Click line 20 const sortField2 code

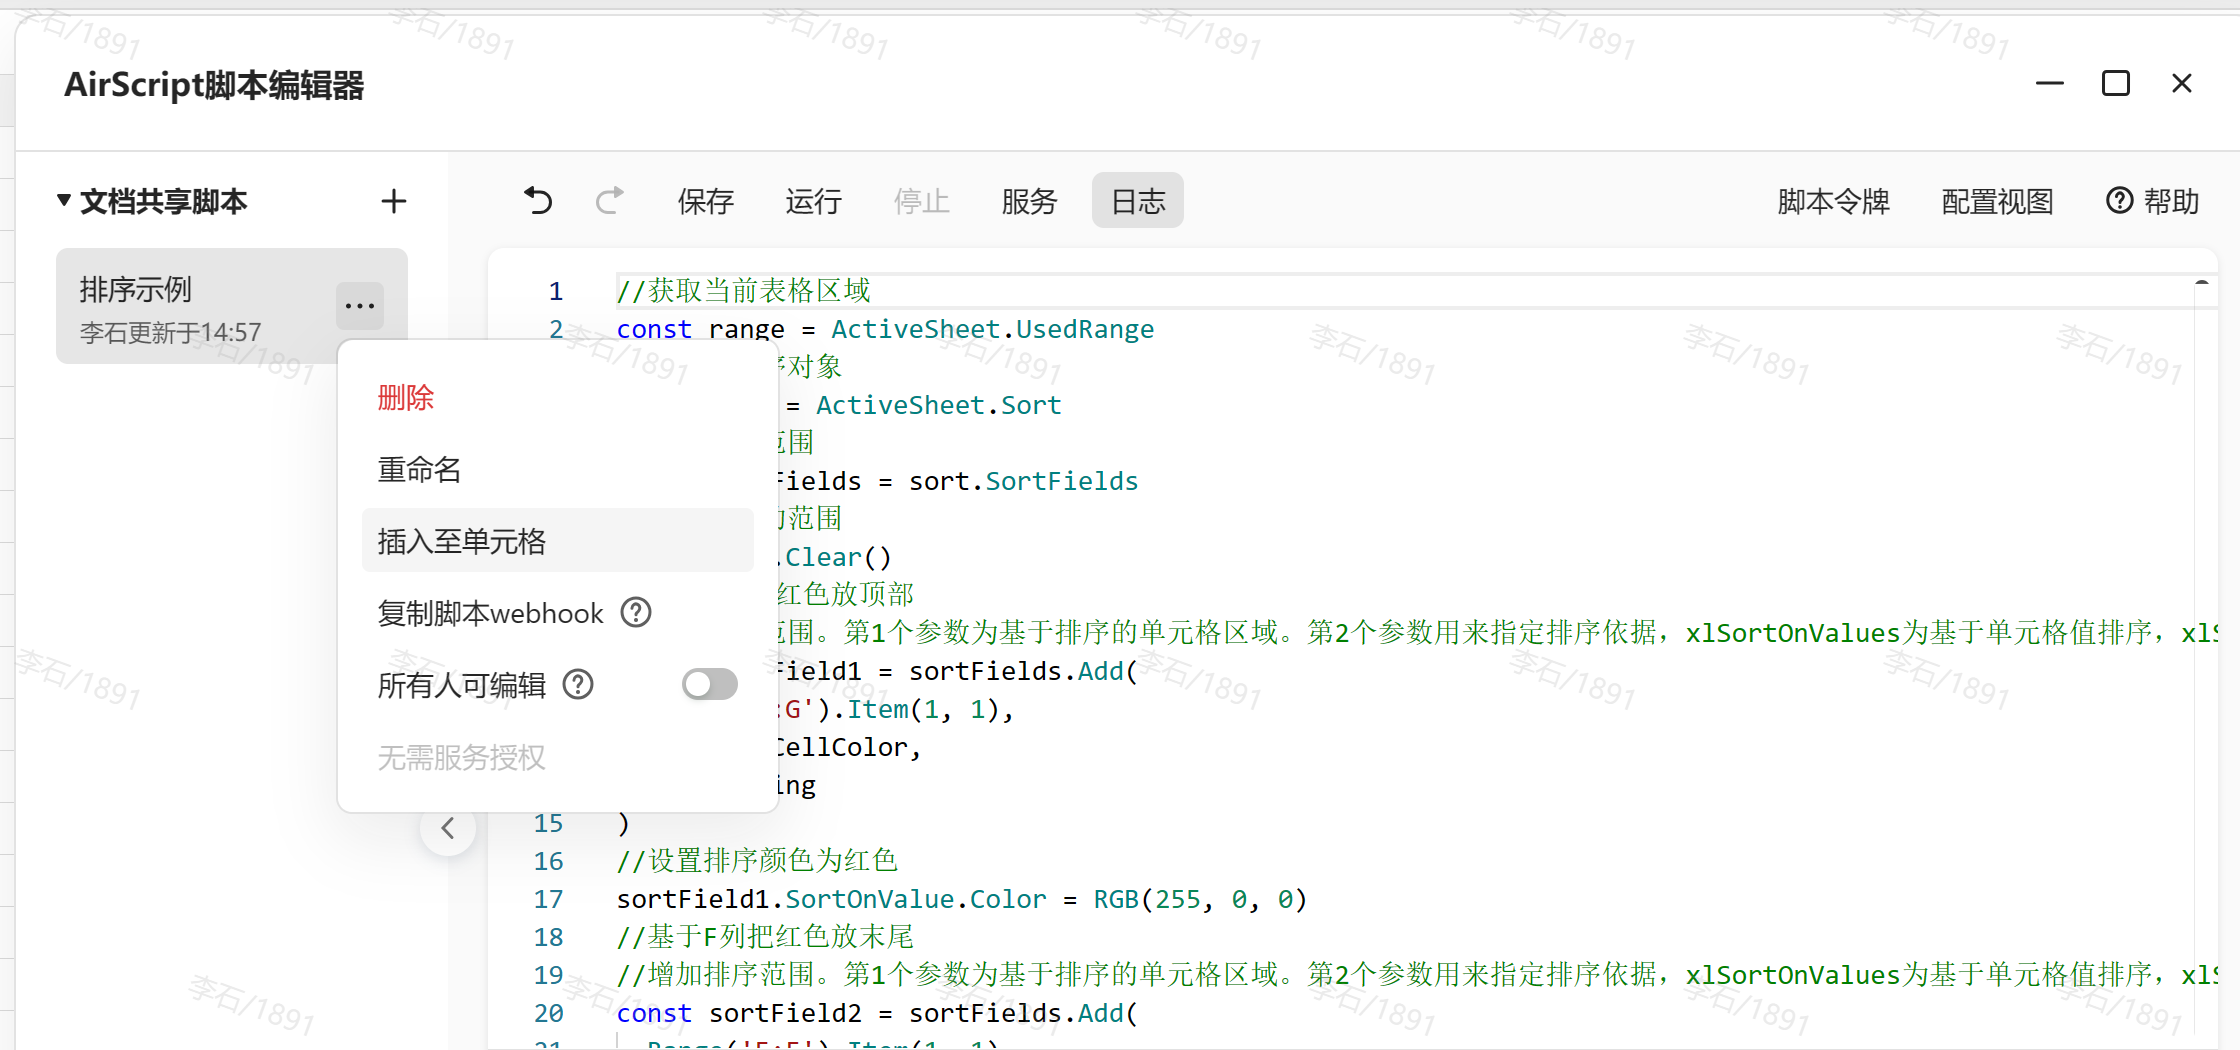click(877, 1013)
